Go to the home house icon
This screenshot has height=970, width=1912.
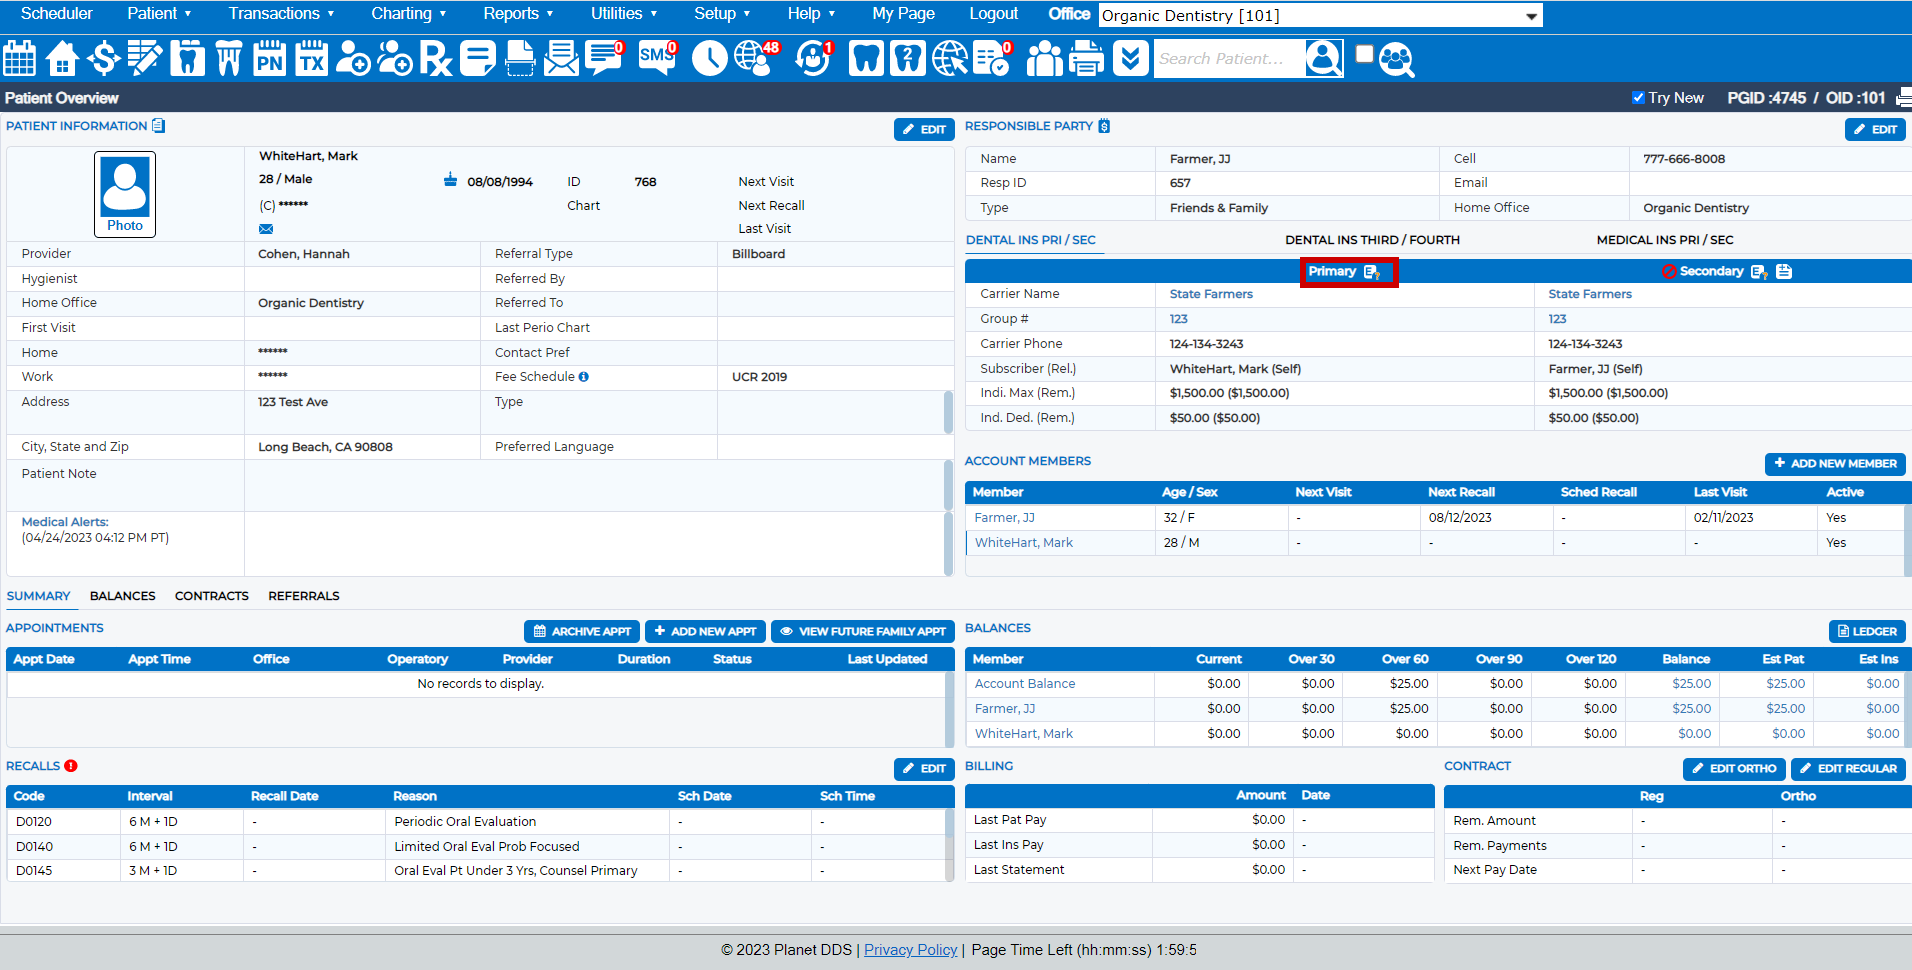[62, 58]
